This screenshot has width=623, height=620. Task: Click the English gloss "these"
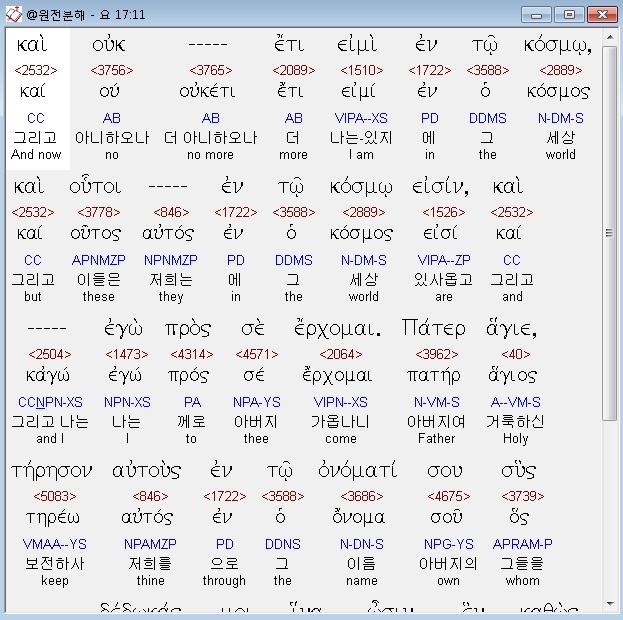pos(99,296)
